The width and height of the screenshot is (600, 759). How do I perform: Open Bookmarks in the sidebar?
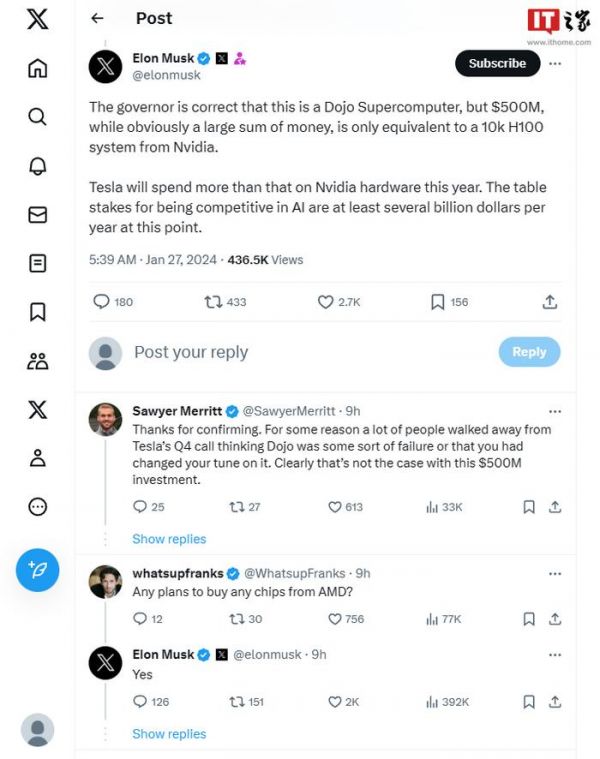click(x=37, y=312)
